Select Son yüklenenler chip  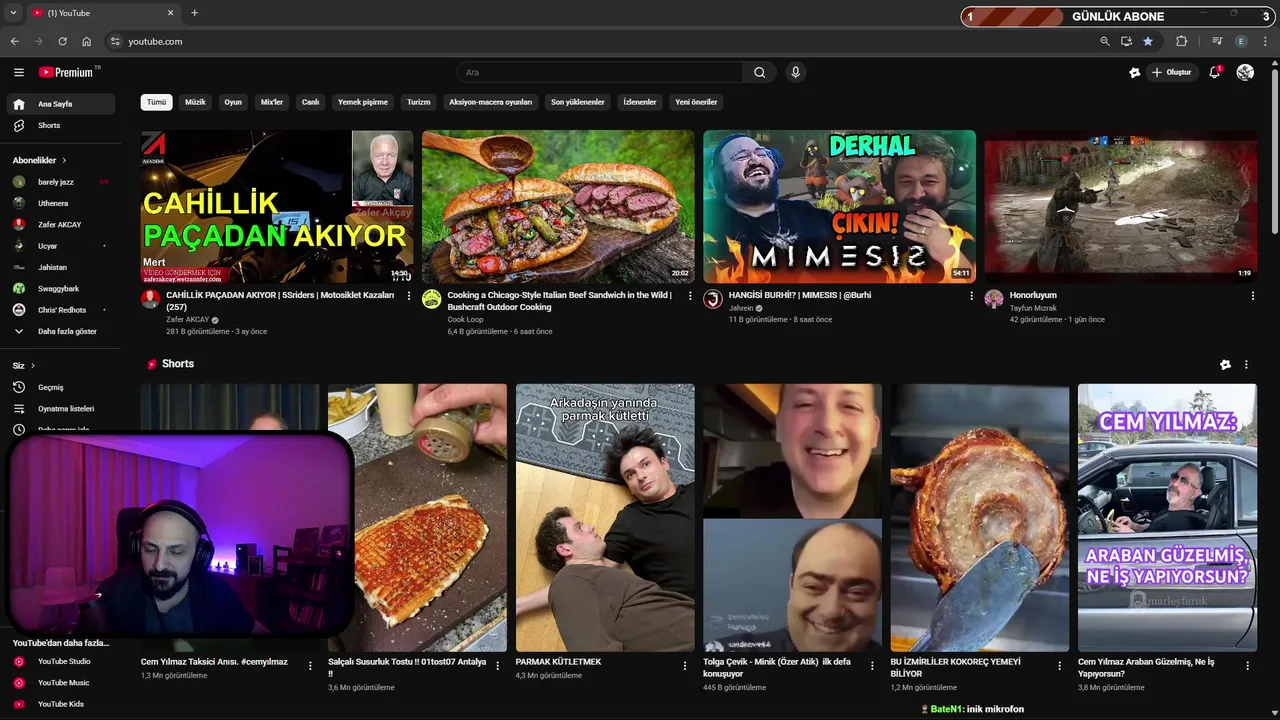[x=578, y=102]
